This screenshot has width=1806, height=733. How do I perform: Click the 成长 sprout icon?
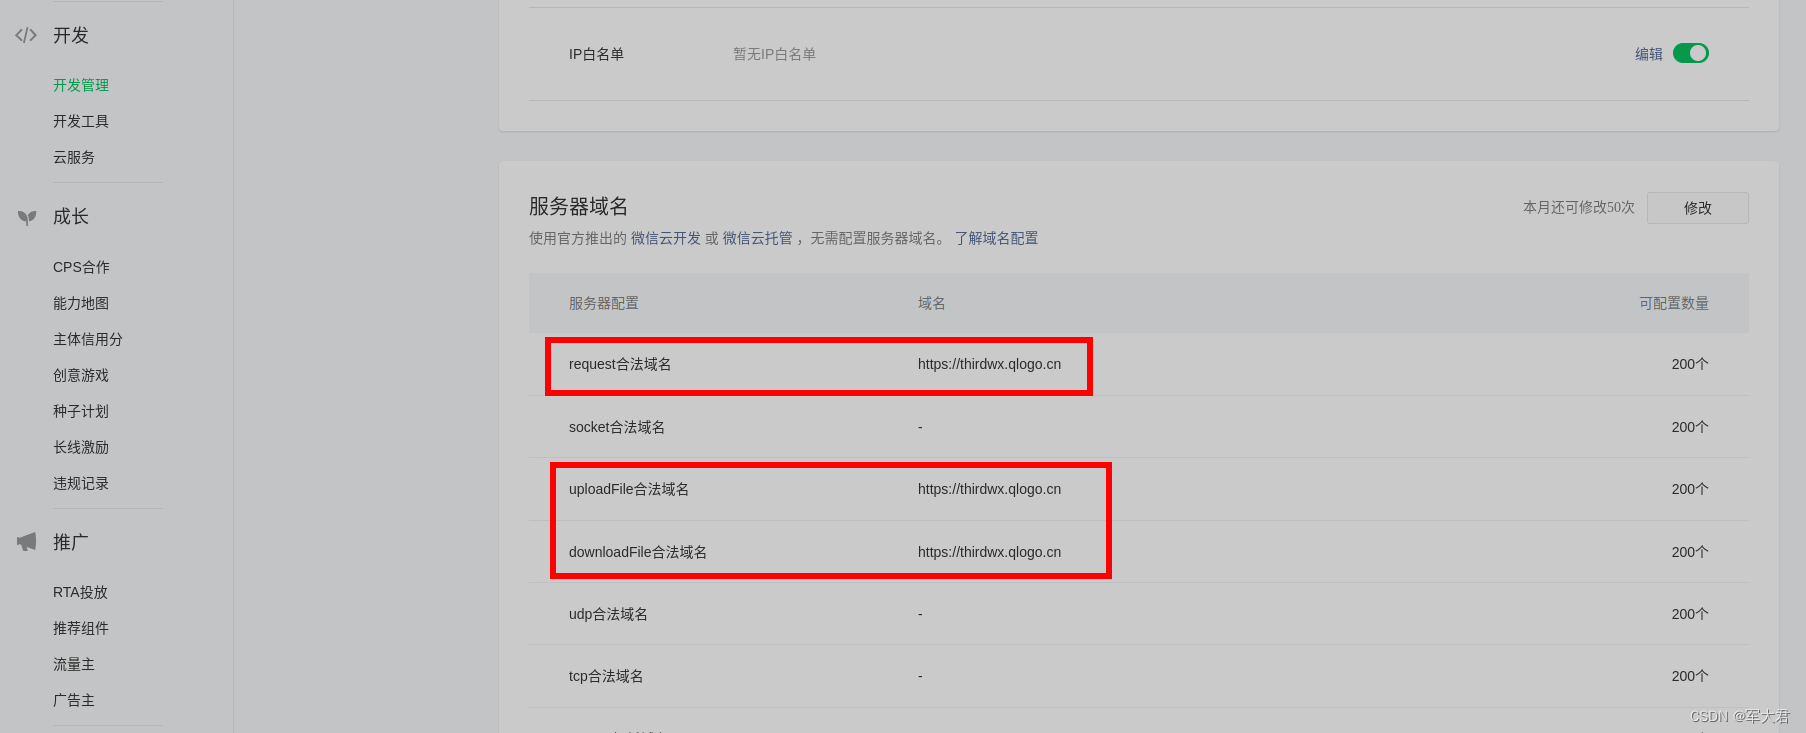pos(27,217)
